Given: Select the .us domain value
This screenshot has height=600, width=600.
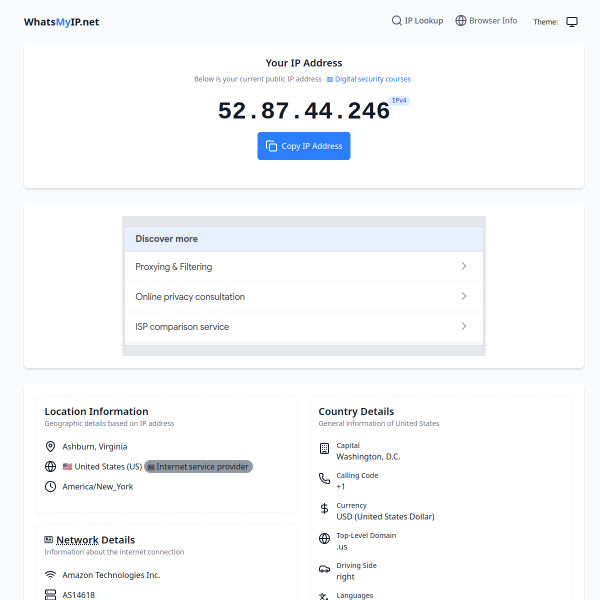Looking at the screenshot, I should tap(342, 547).
